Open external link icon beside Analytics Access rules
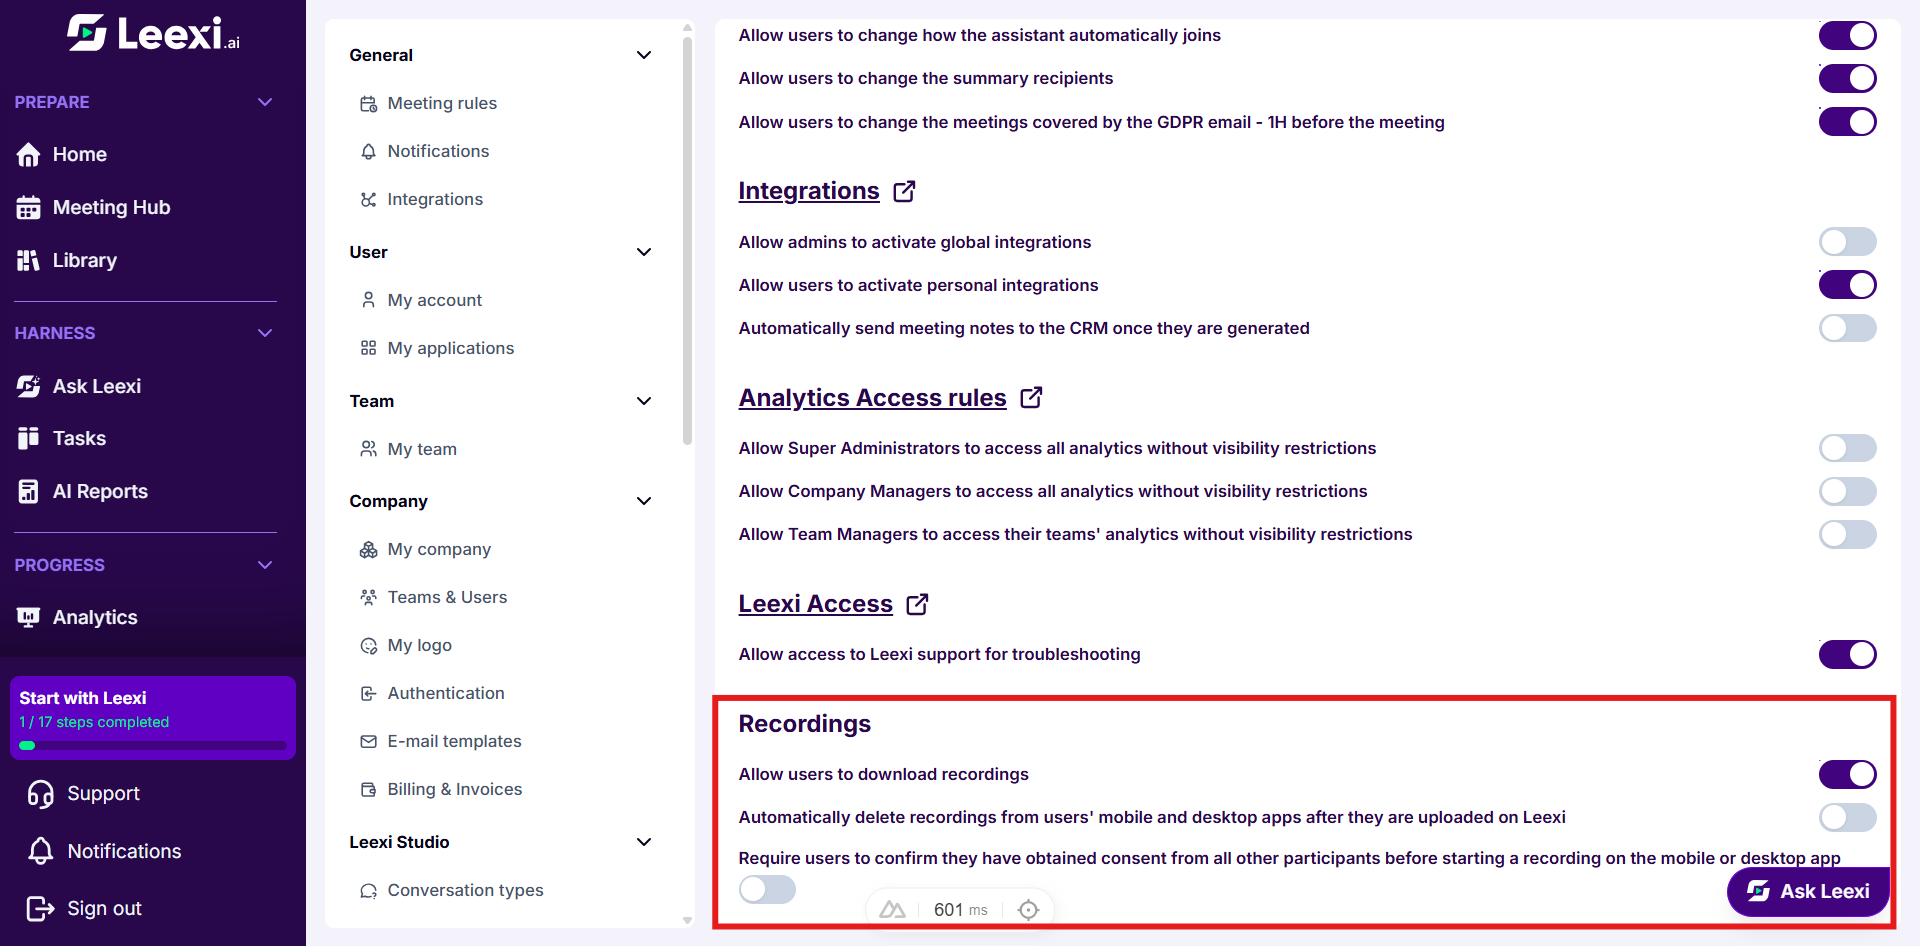This screenshot has height=946, width=1920. pyautogui.click(x=1031, y=398)
